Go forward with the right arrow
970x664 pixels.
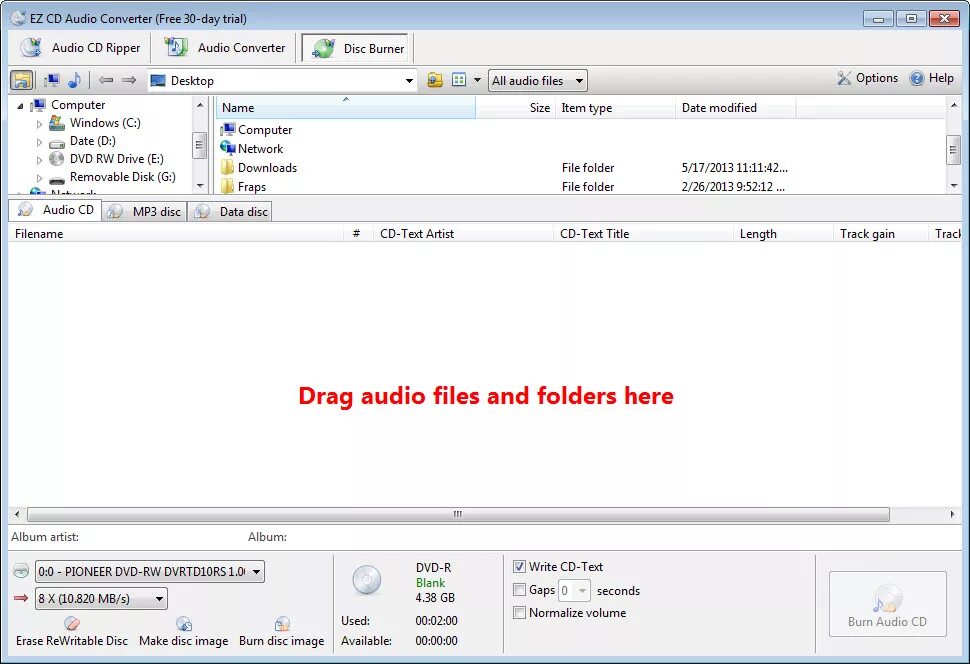coord(129,80)
